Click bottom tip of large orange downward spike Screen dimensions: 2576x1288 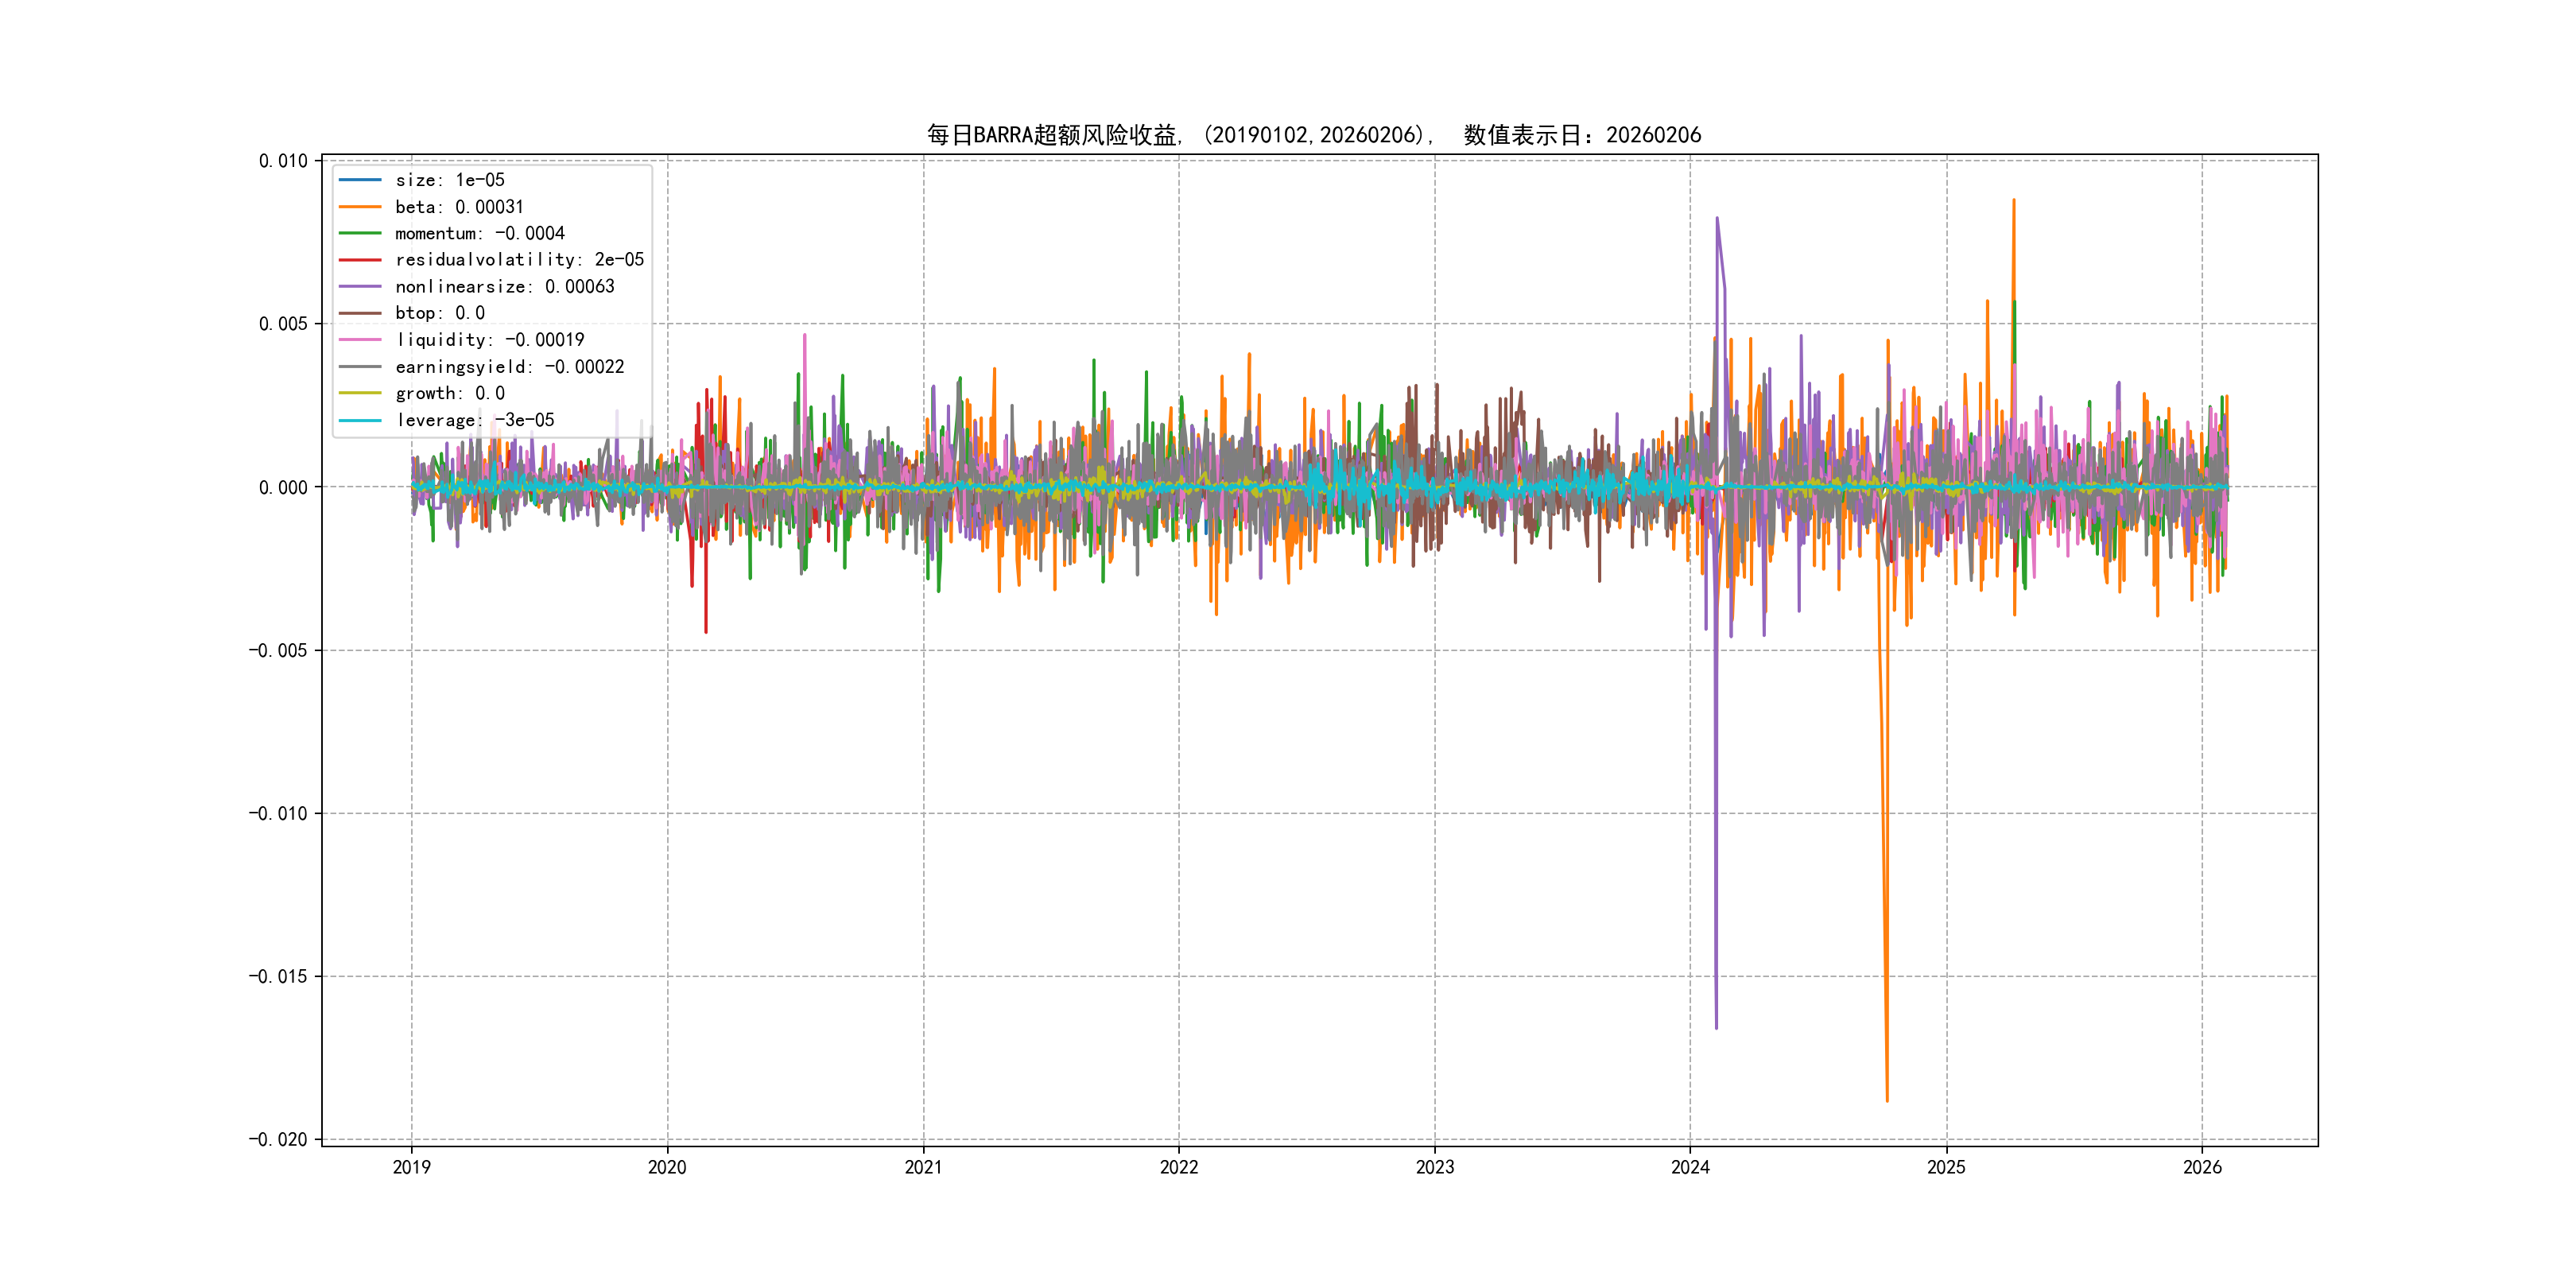tap(1887, 1100)
